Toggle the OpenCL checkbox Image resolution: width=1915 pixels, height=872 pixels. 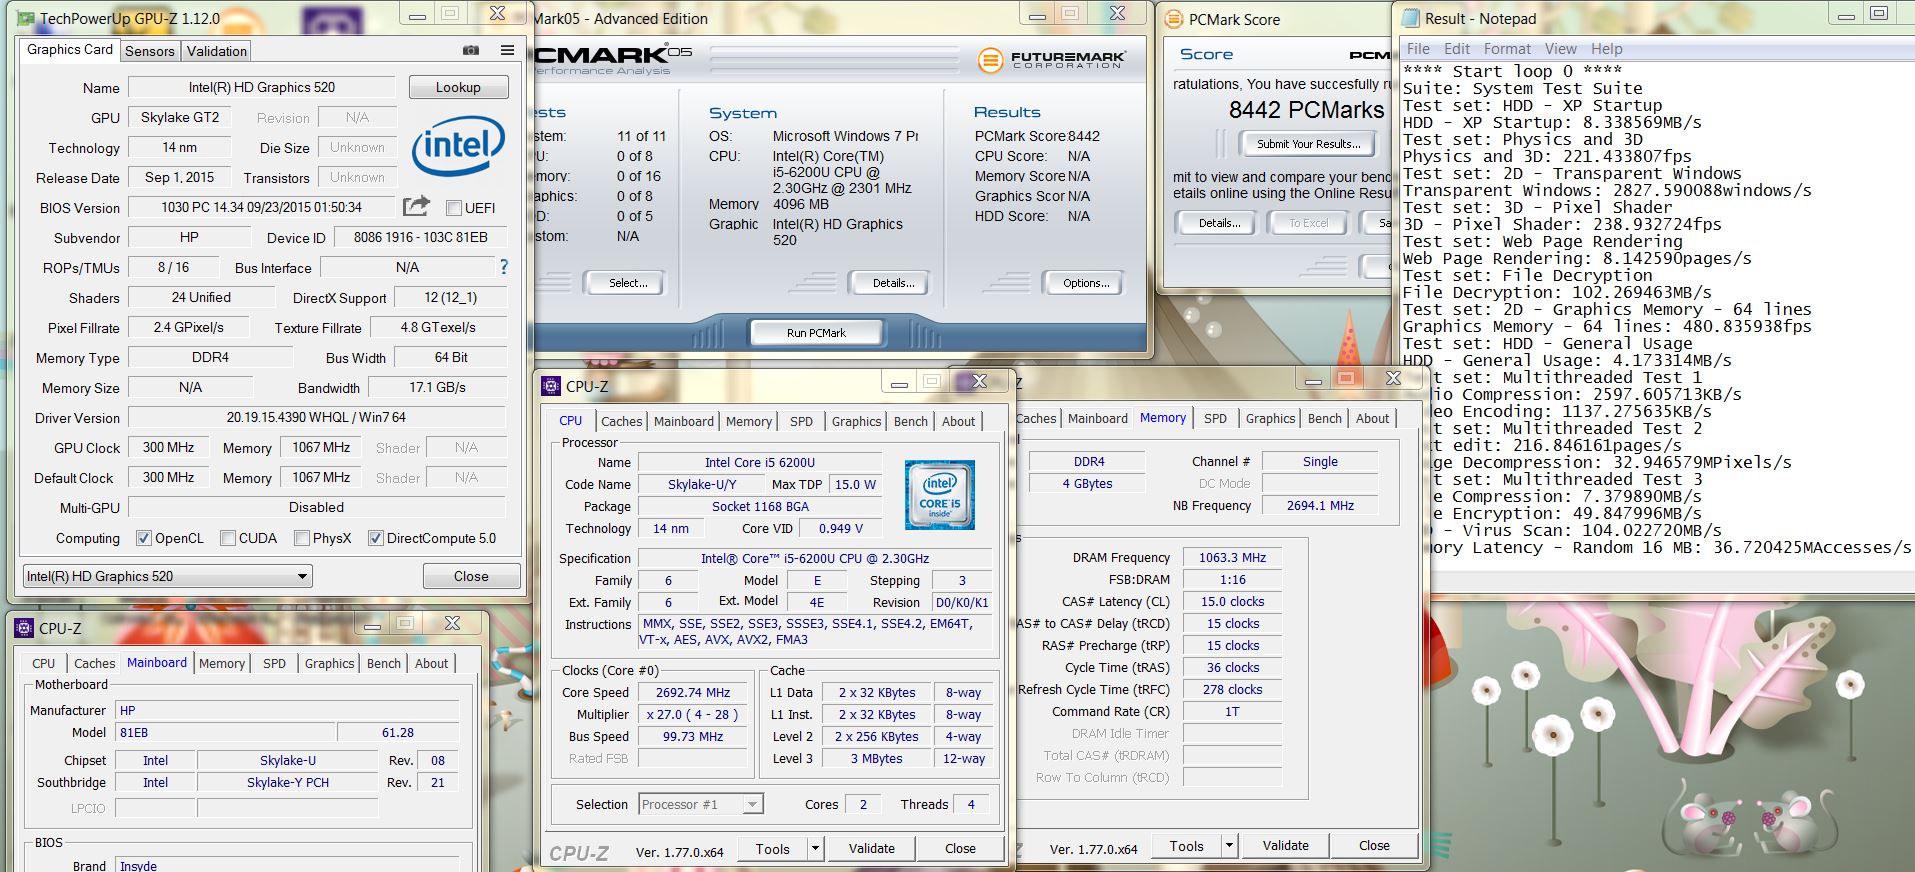click(144, 538)
